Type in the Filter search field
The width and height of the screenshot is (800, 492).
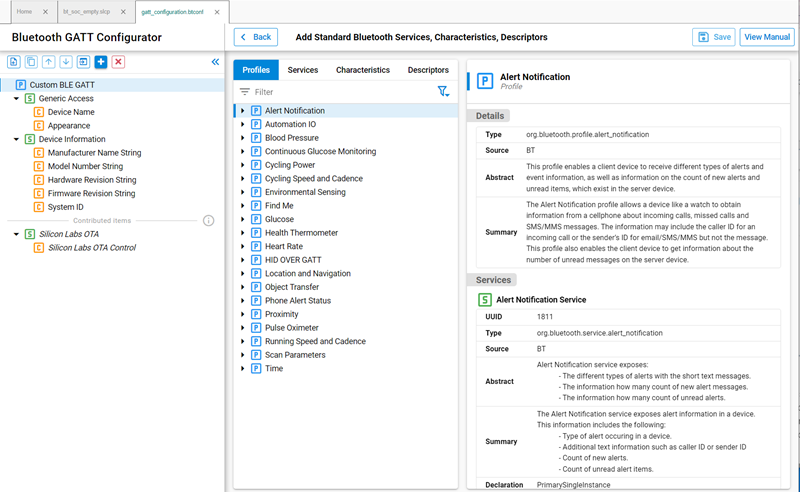(x=340, y=91)
